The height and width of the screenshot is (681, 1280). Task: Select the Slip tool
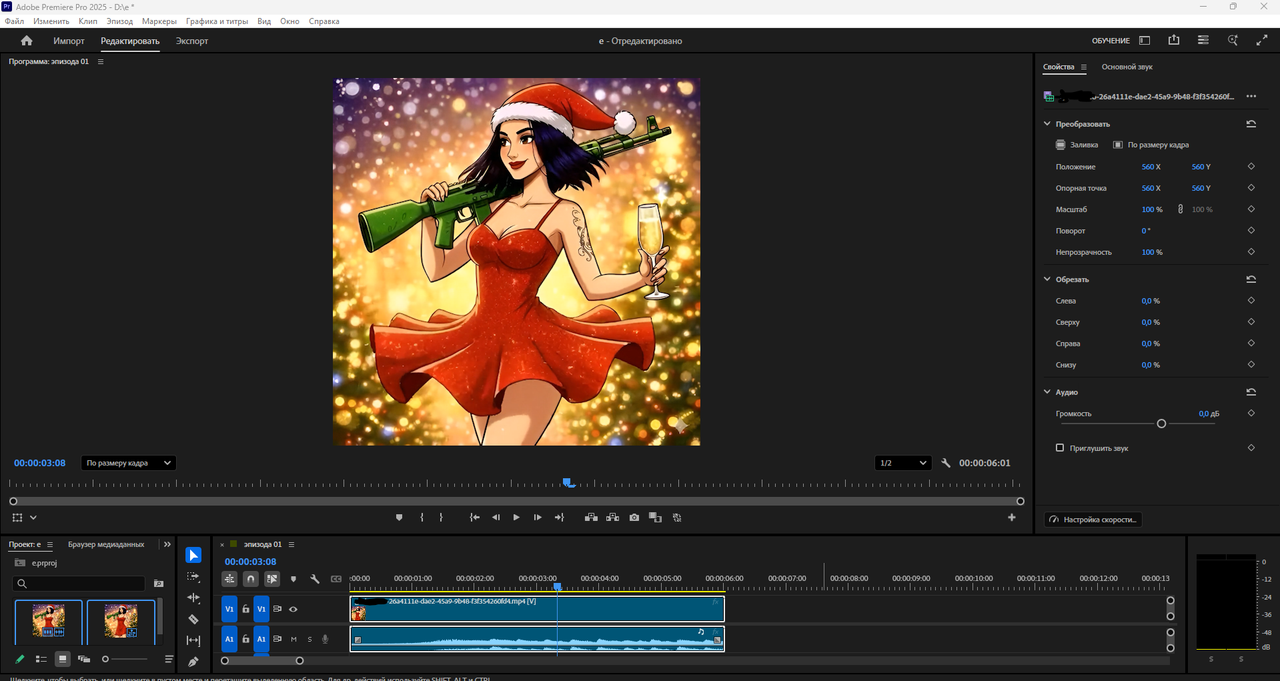click(x=194, y=640)
